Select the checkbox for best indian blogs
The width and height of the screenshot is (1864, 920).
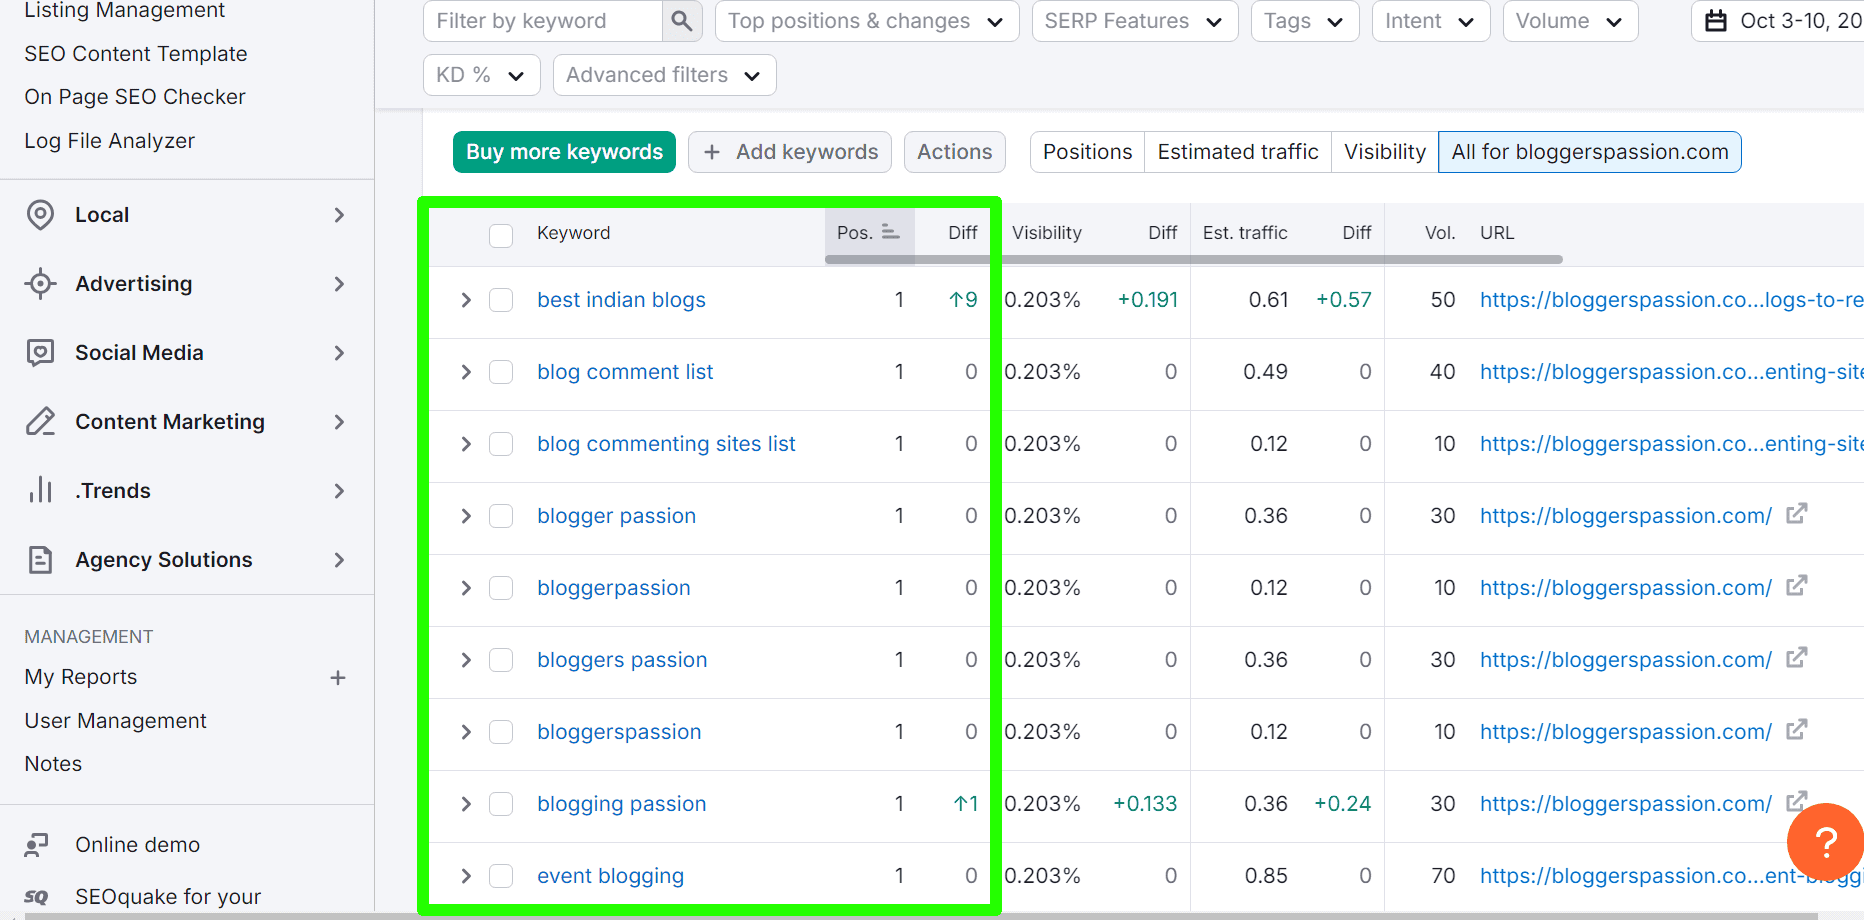click(x=501, y=299)
